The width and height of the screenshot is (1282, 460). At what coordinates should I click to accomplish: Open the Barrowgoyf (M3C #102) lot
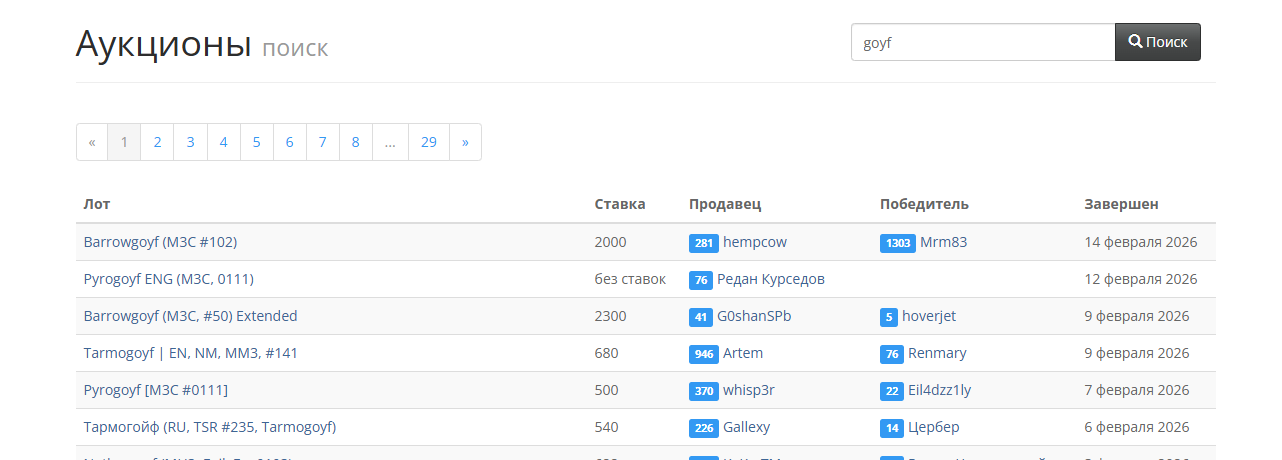coord(160,242)
